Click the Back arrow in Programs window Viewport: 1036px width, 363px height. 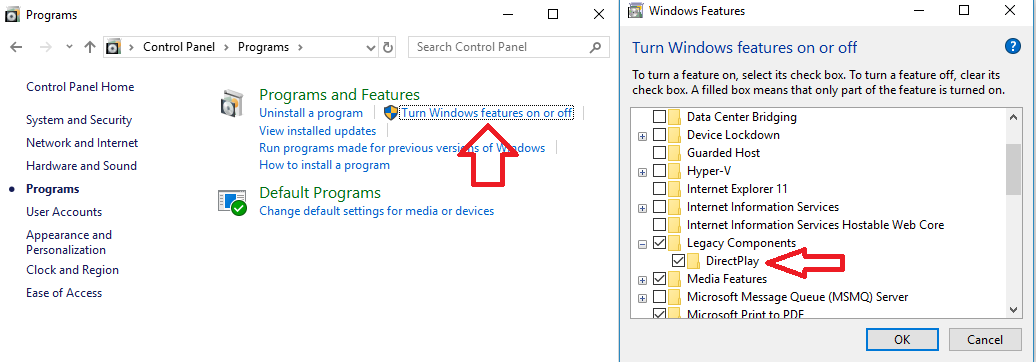pyautogui.click(x=17, y=47)
